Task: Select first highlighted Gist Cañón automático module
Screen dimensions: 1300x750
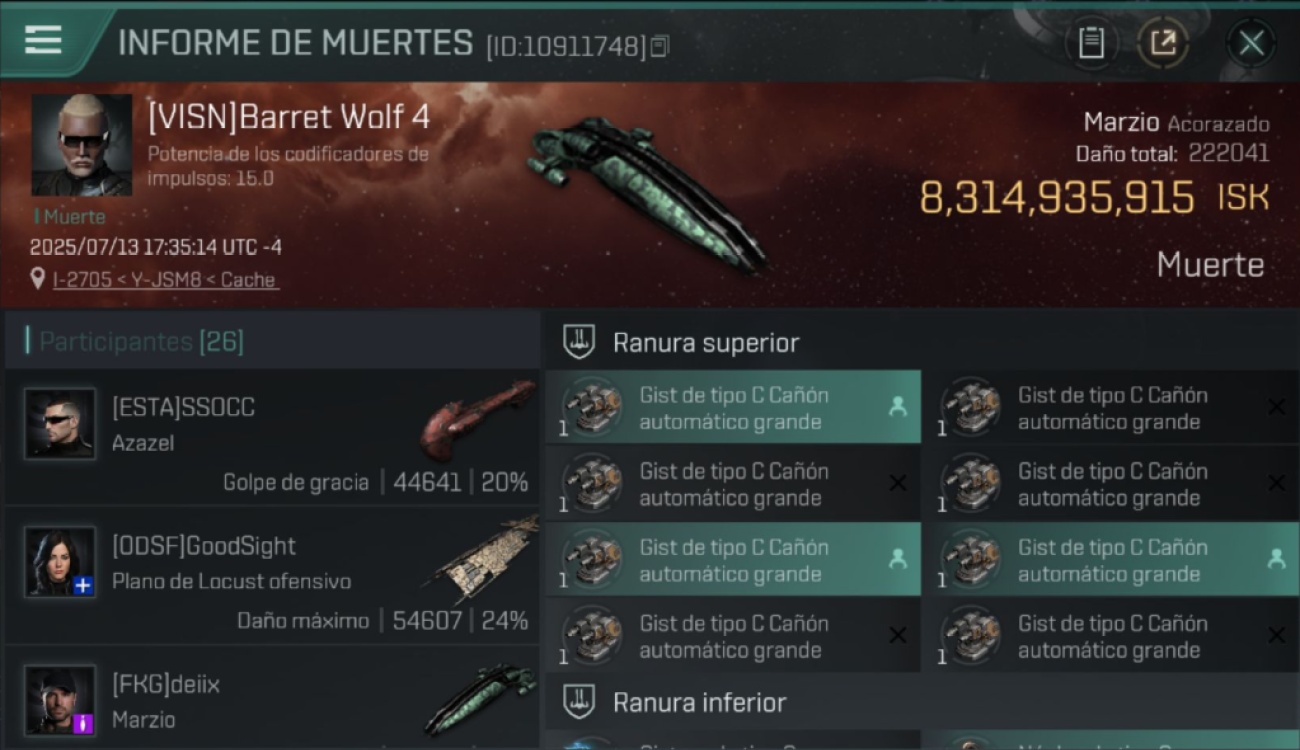Action: click(x=733, y=408)
